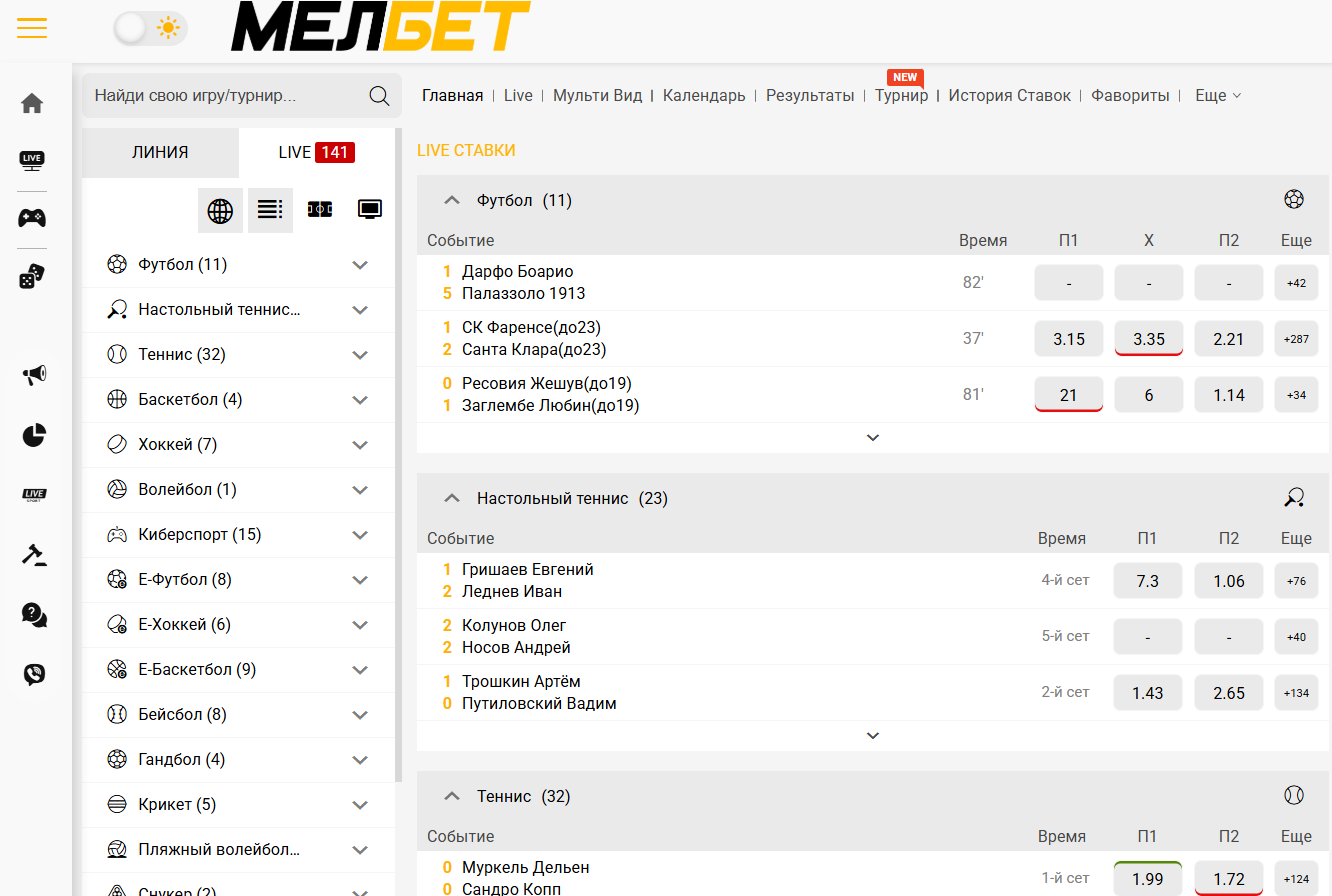Bet on П1 odds 21 for Ресовия Жешув

(x=1069, y=395)
